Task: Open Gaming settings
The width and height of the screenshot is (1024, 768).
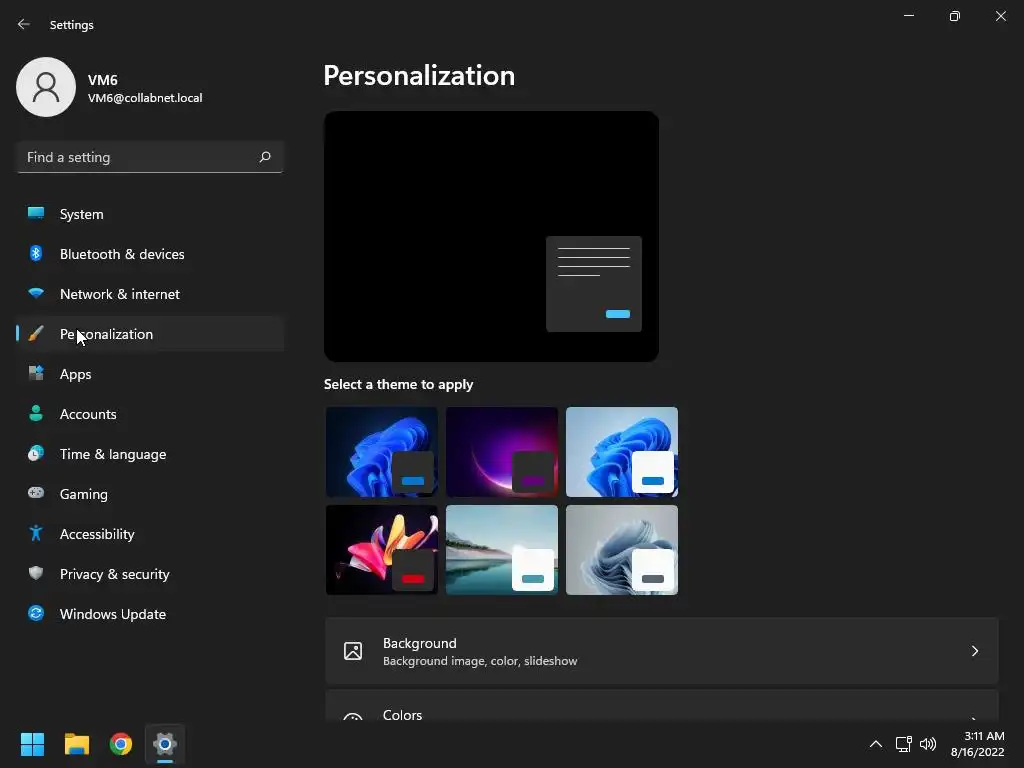Action: [150, 494]
